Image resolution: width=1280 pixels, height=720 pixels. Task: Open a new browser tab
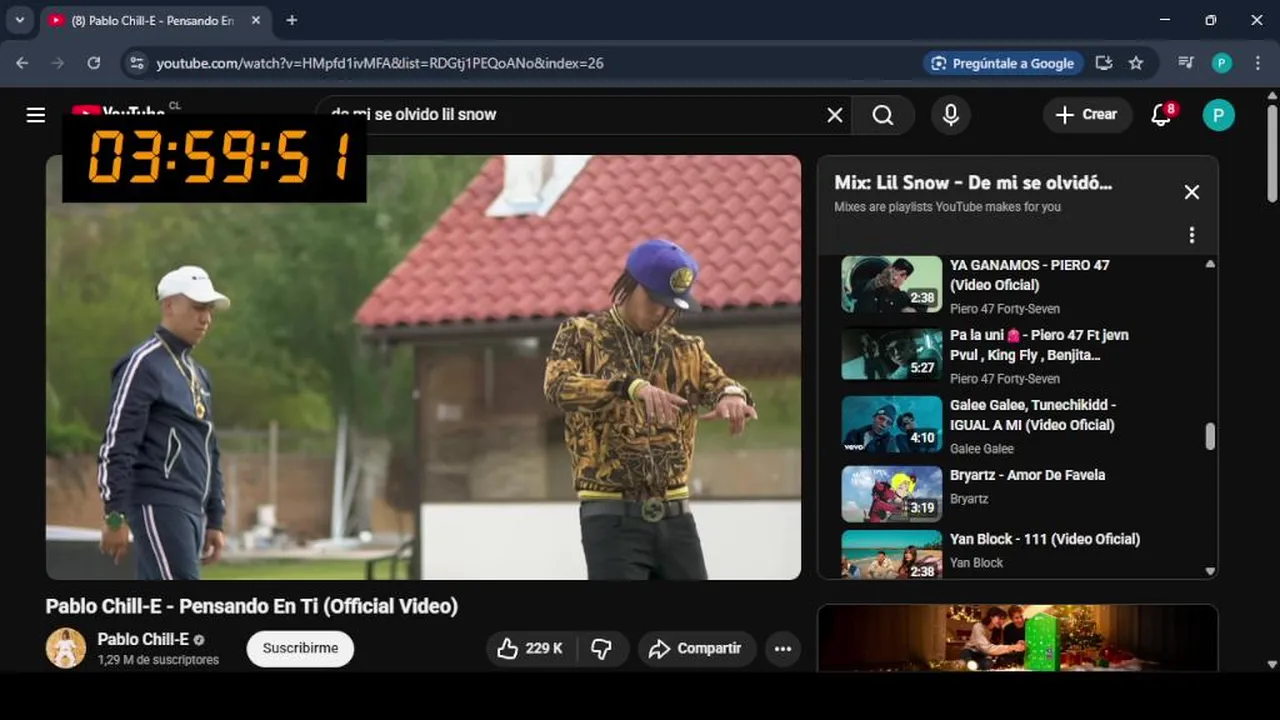291,20
